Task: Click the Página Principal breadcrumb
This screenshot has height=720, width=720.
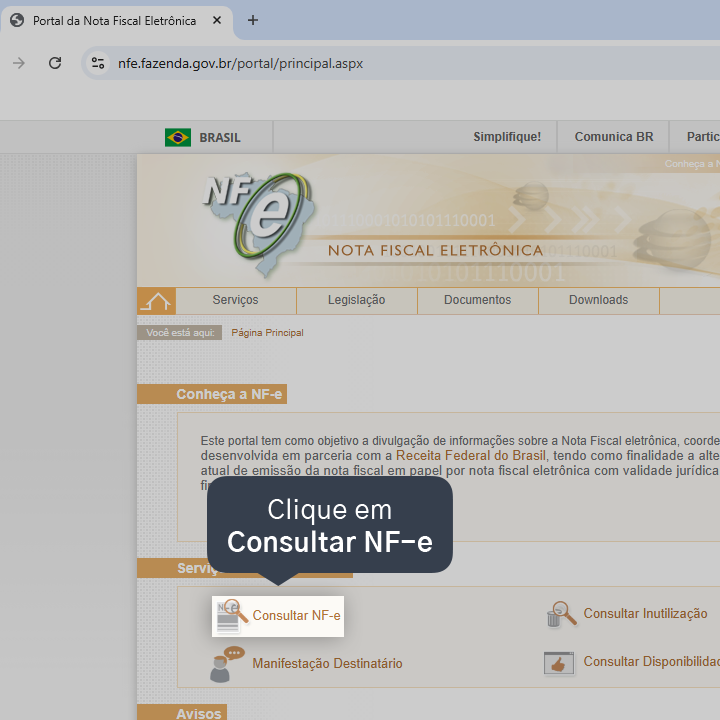Action: [267, 332]
